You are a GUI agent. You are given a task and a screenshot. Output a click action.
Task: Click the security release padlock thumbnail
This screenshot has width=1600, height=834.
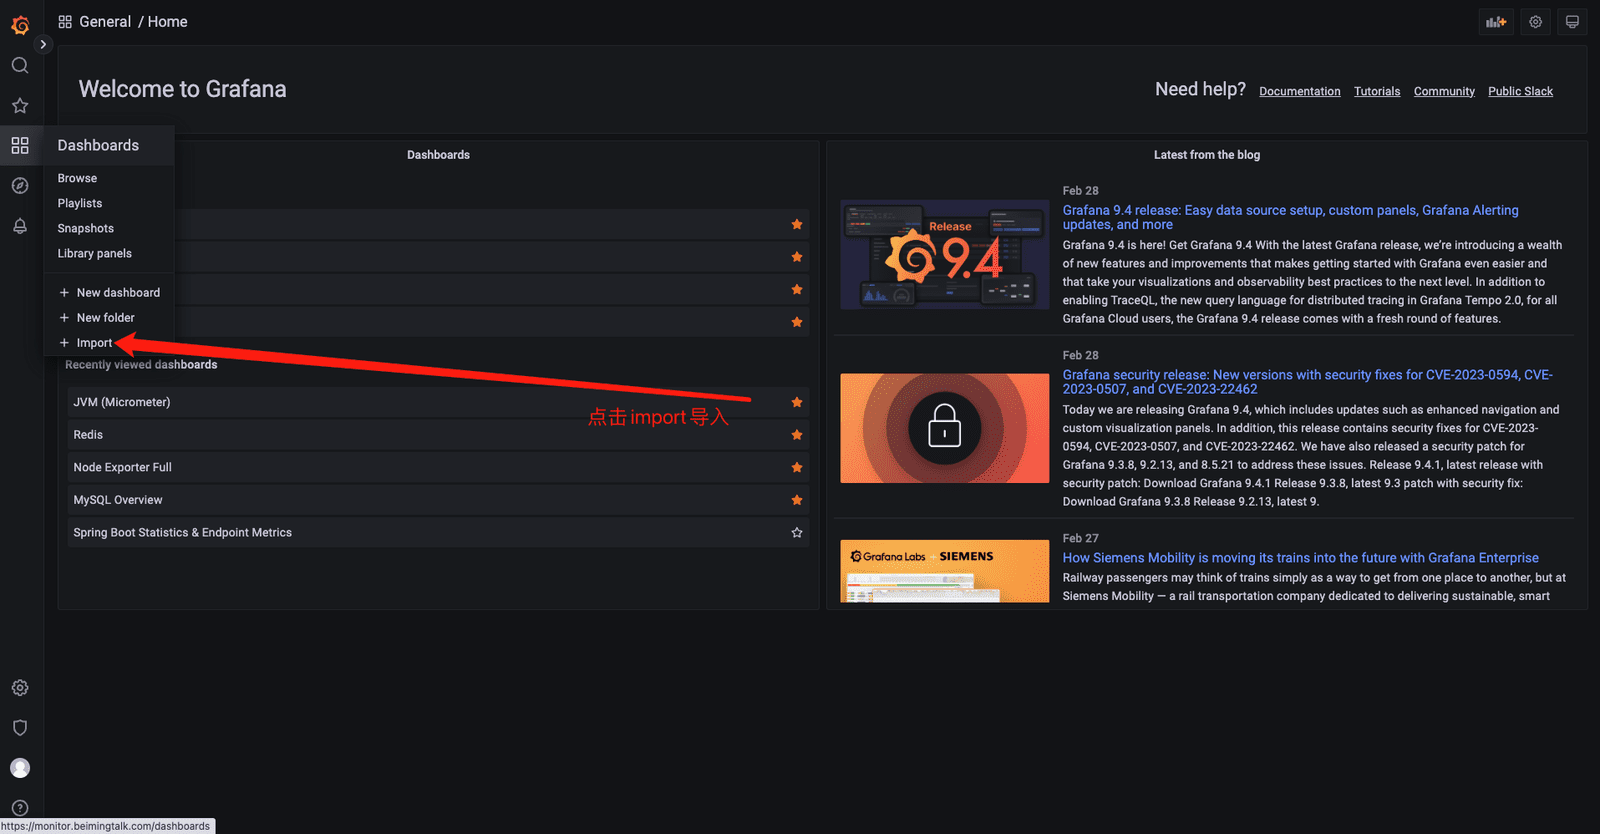[945, 428]
